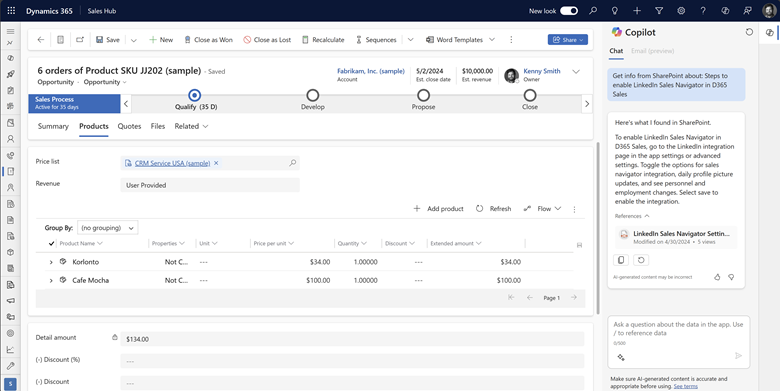Switch to the Files tab
The image size is (780, 391).
(x=158, y=126)
